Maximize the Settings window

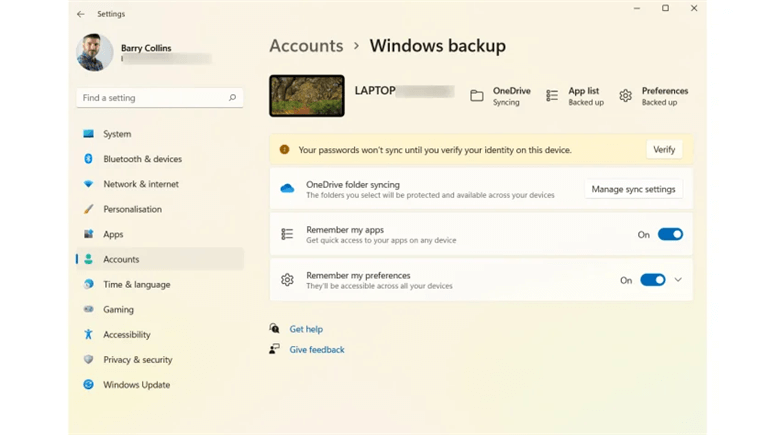(665, 8)
